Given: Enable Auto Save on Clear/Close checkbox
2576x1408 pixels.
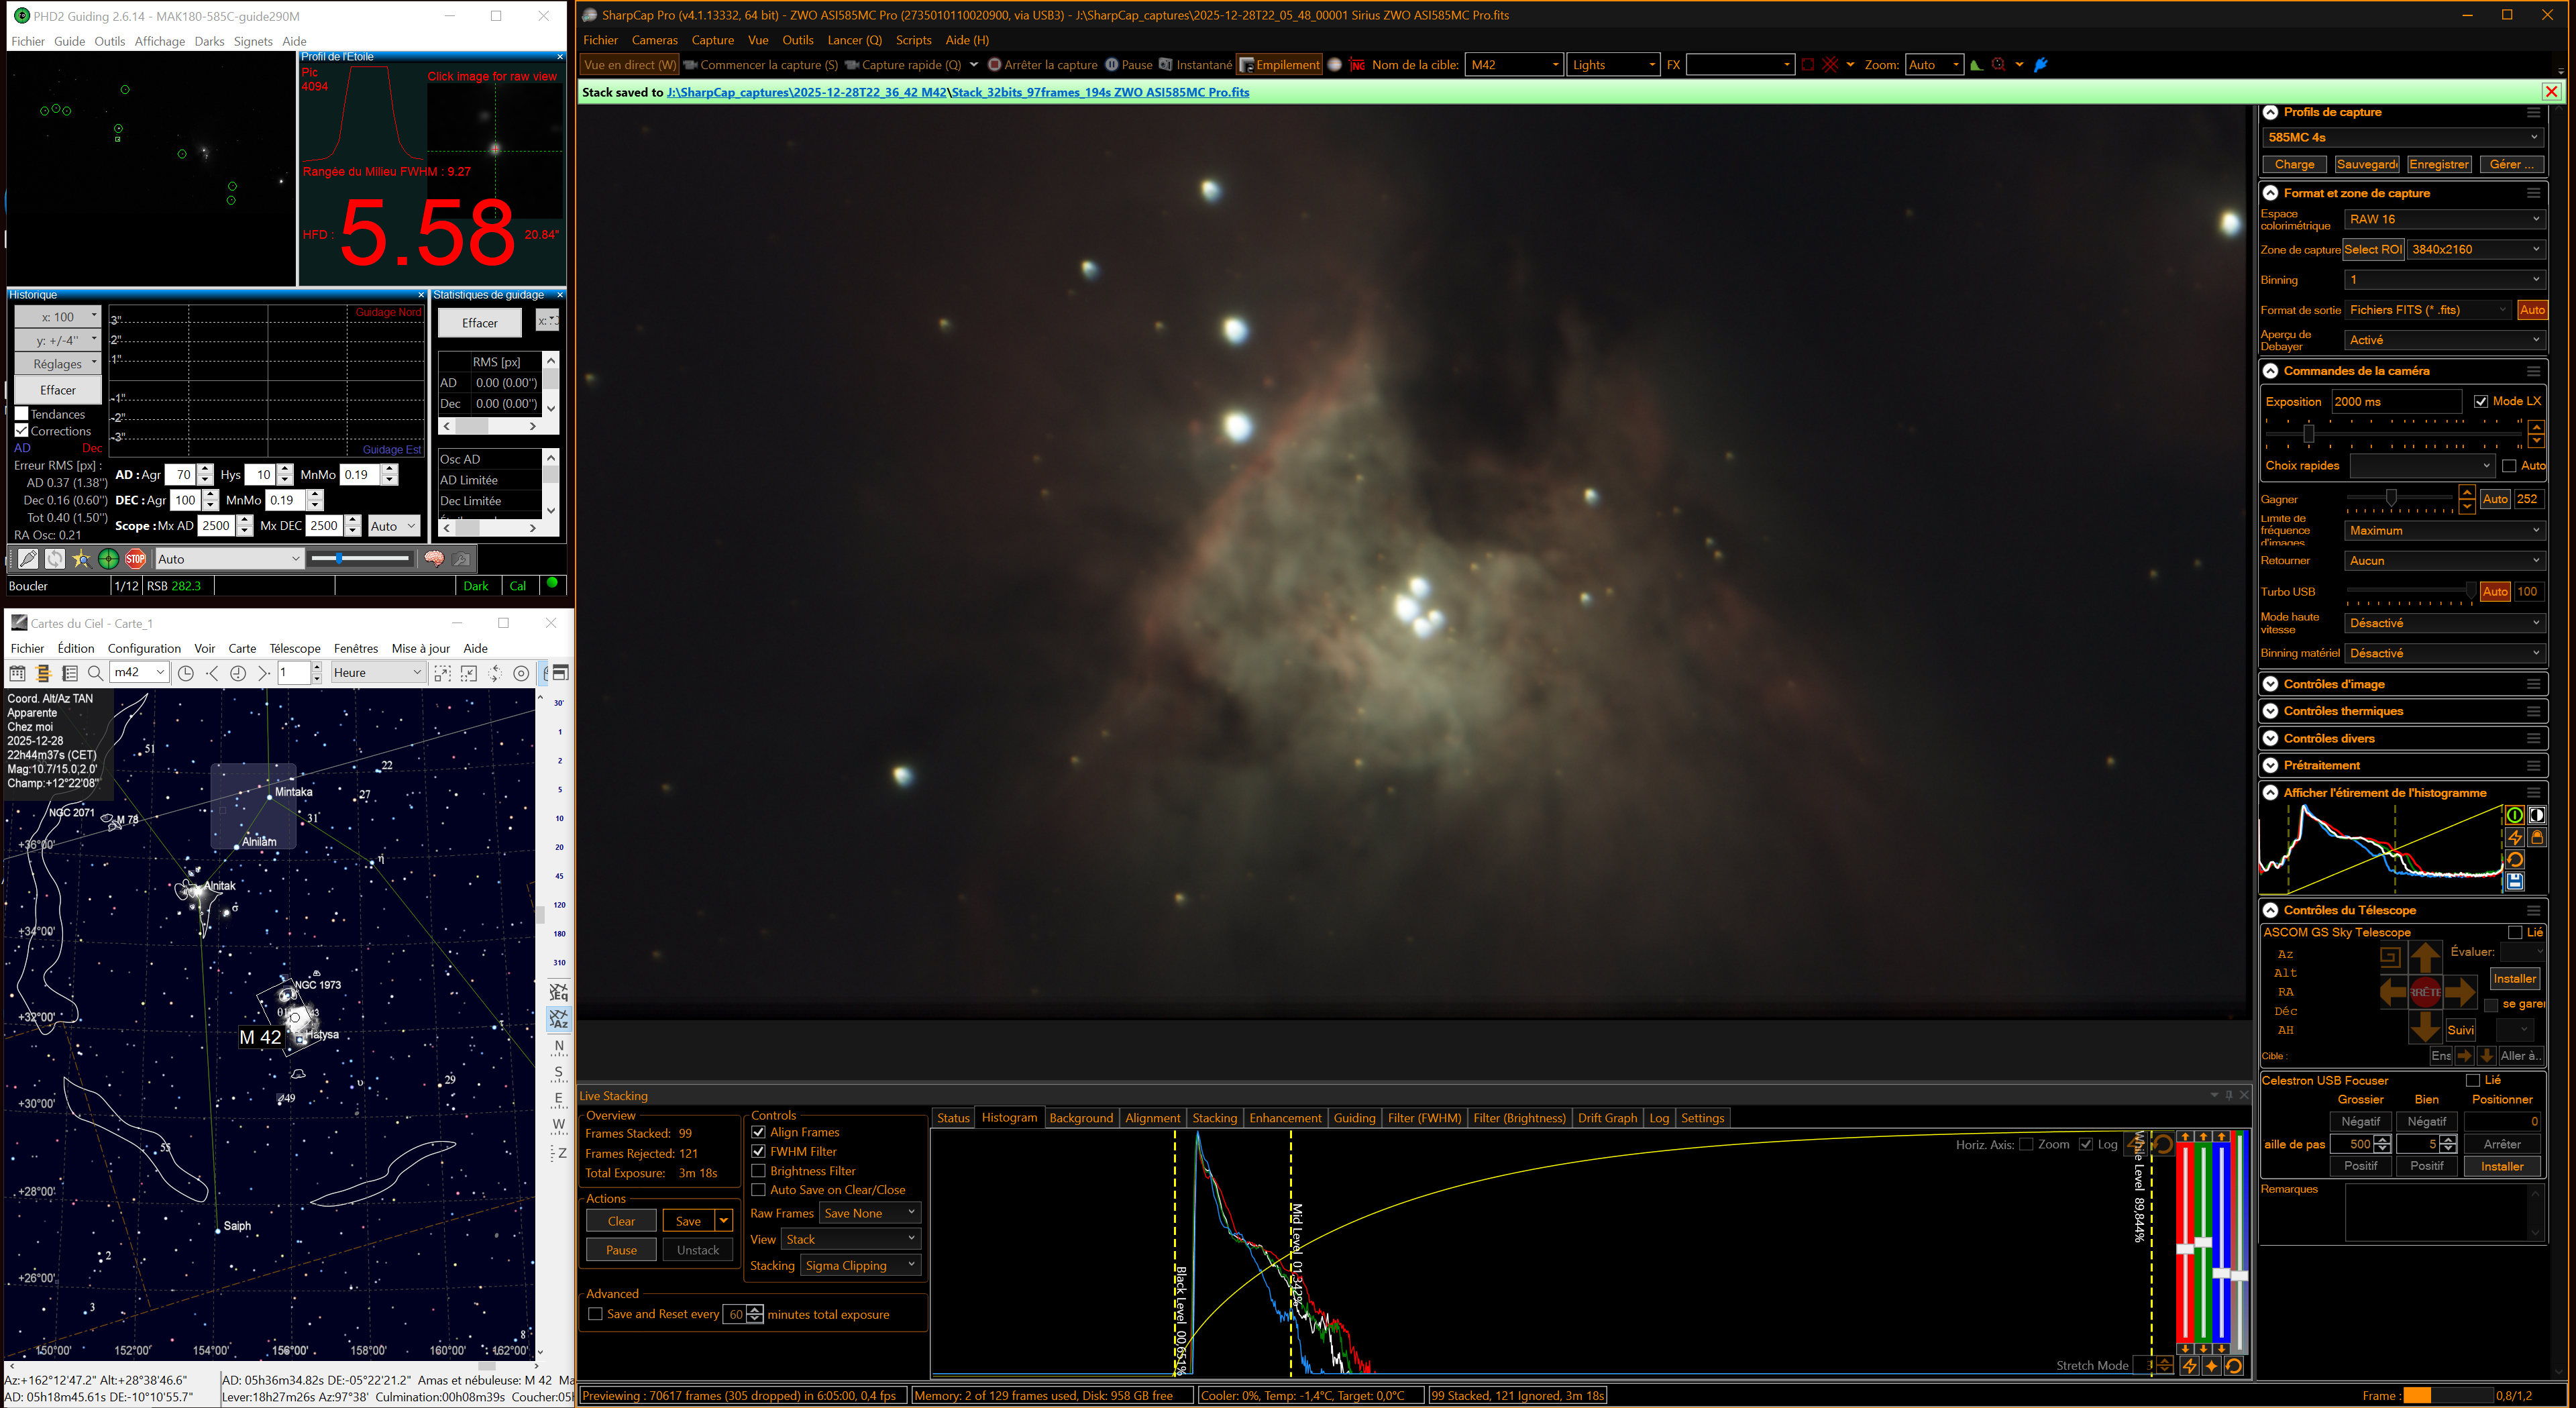Looking at the screenshot, I should point(758,1190).
